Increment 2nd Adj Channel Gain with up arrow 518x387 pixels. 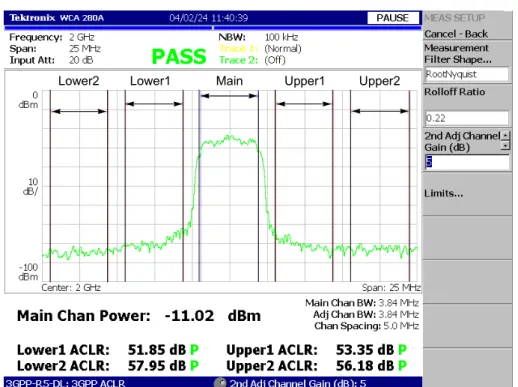click(506, 135)
